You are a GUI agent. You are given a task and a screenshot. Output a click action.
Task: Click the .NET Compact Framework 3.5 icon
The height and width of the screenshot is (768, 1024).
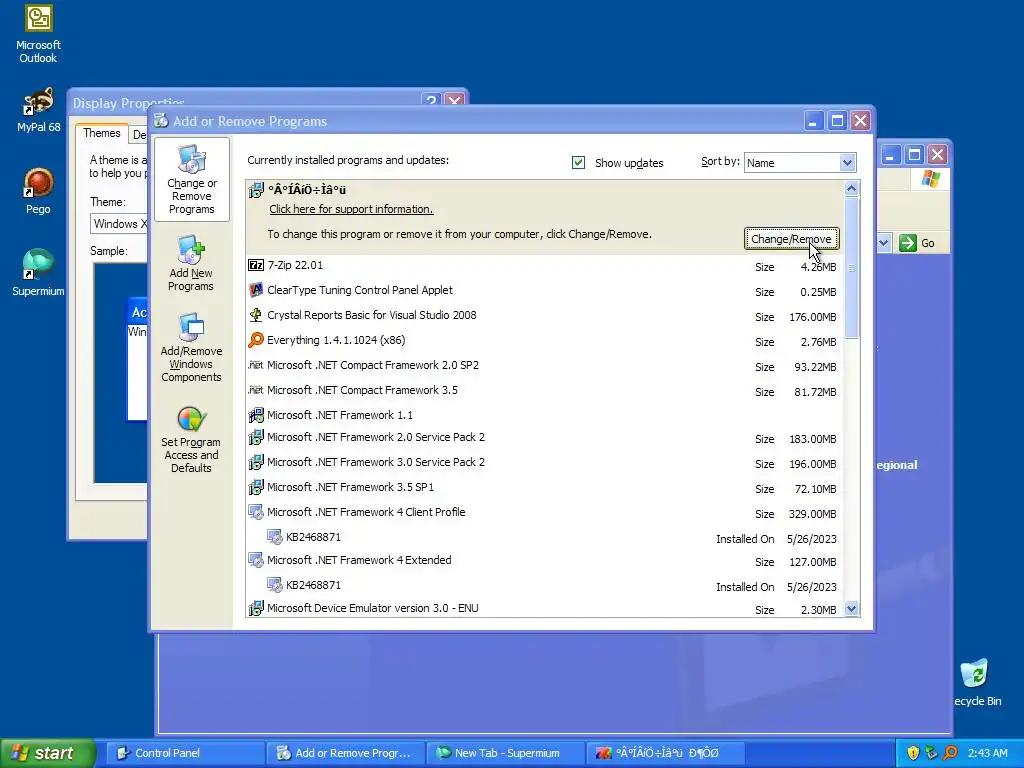click(256, 390)
